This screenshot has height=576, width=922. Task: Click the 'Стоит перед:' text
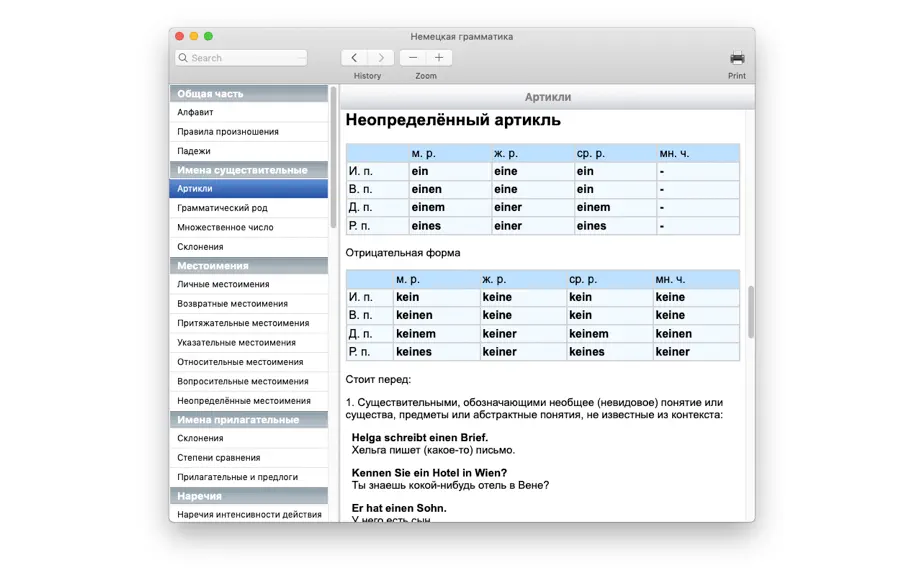[378, 380]
